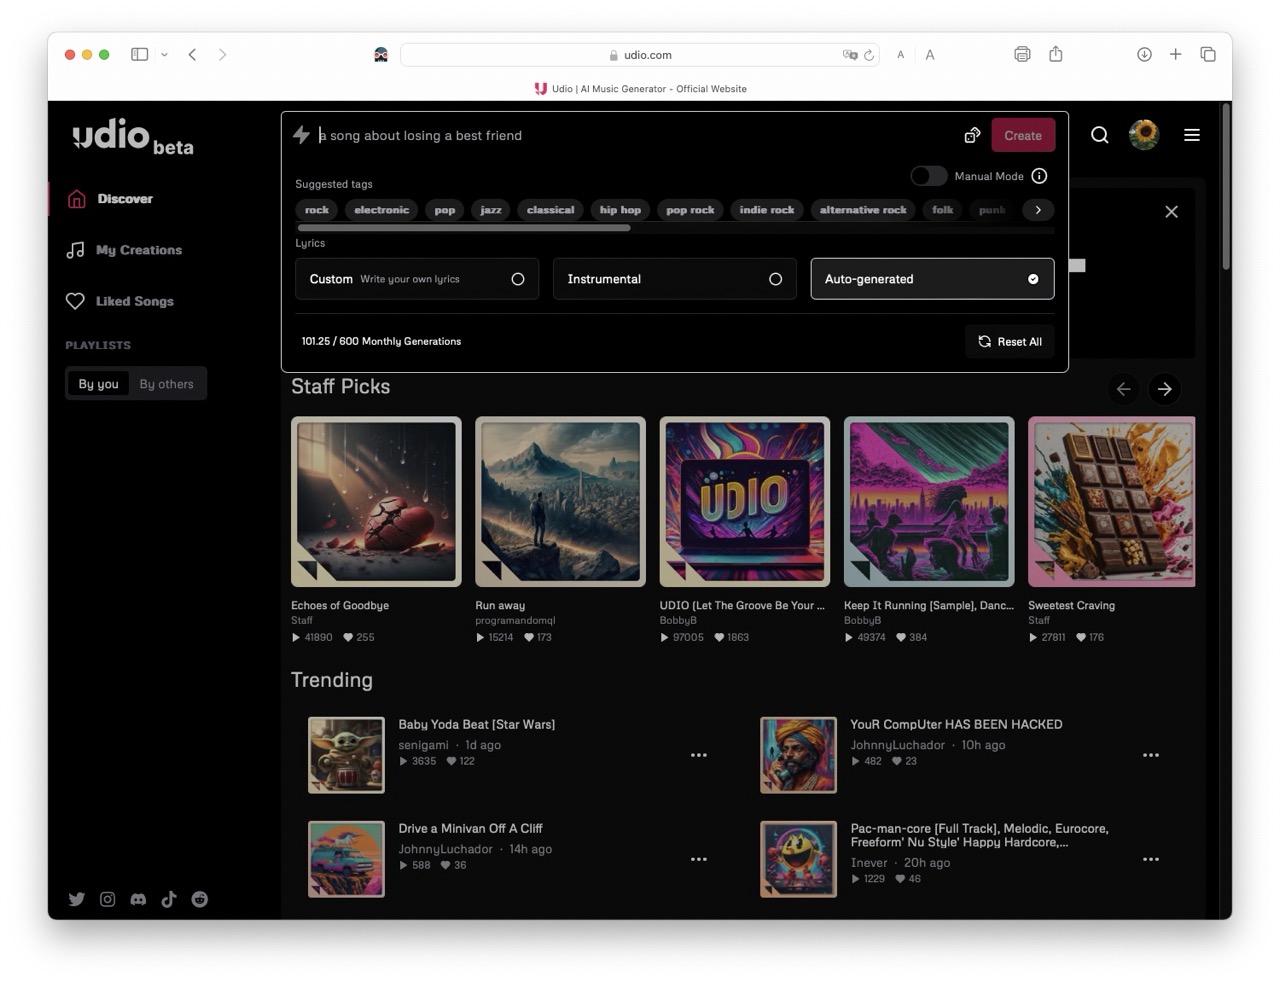The height and width of the screenshot is (983, 1280).
Task: Open Udio's Reddit community icon
Action: point(200,899)
